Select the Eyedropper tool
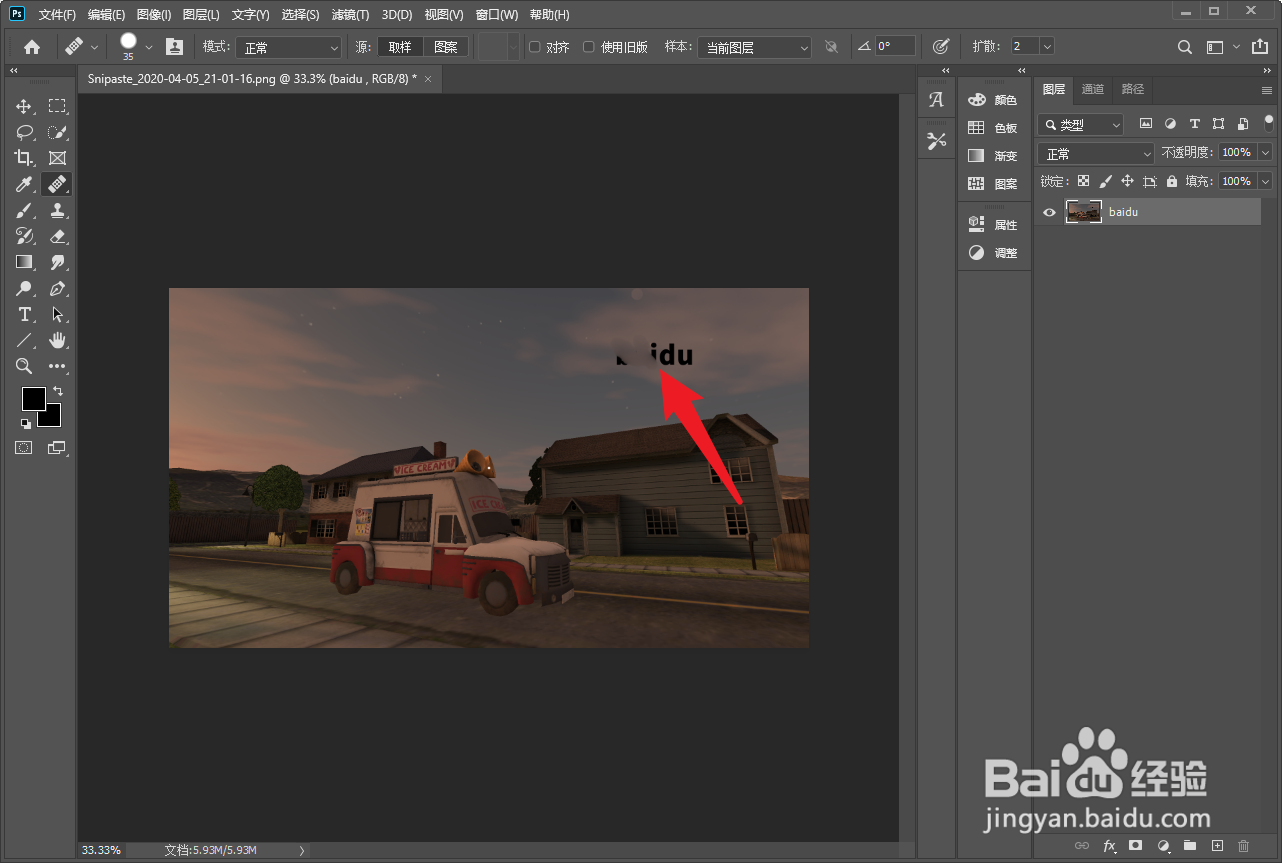Screen dimensions: 1282x863 coord(24,184)
